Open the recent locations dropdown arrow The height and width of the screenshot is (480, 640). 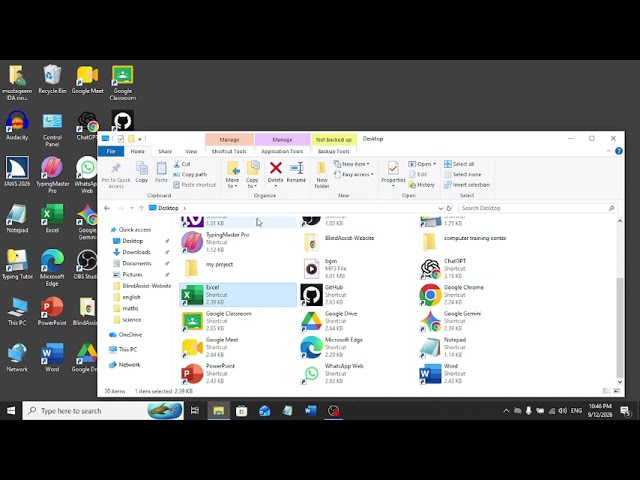point(132,208)
